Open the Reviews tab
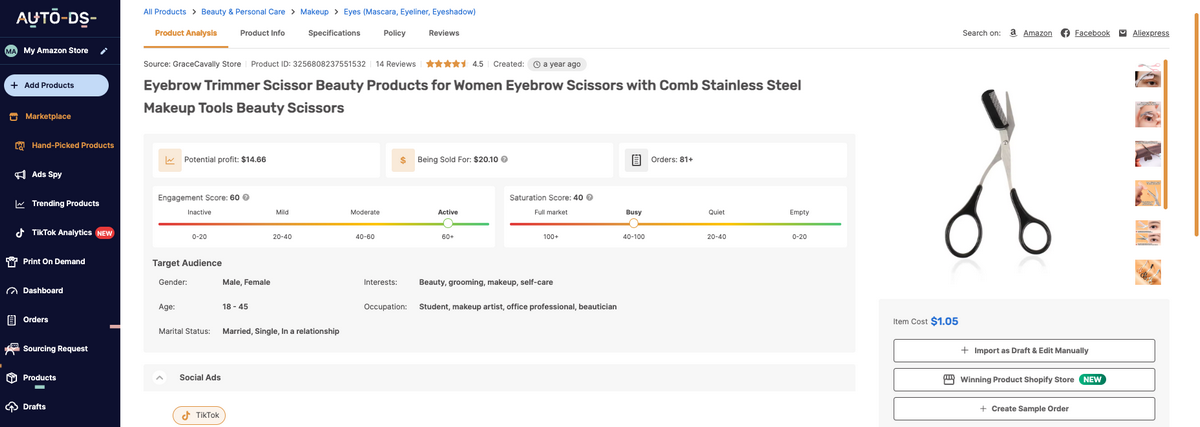The width and height of the screenshot is (1200, 427). point(444,33)
